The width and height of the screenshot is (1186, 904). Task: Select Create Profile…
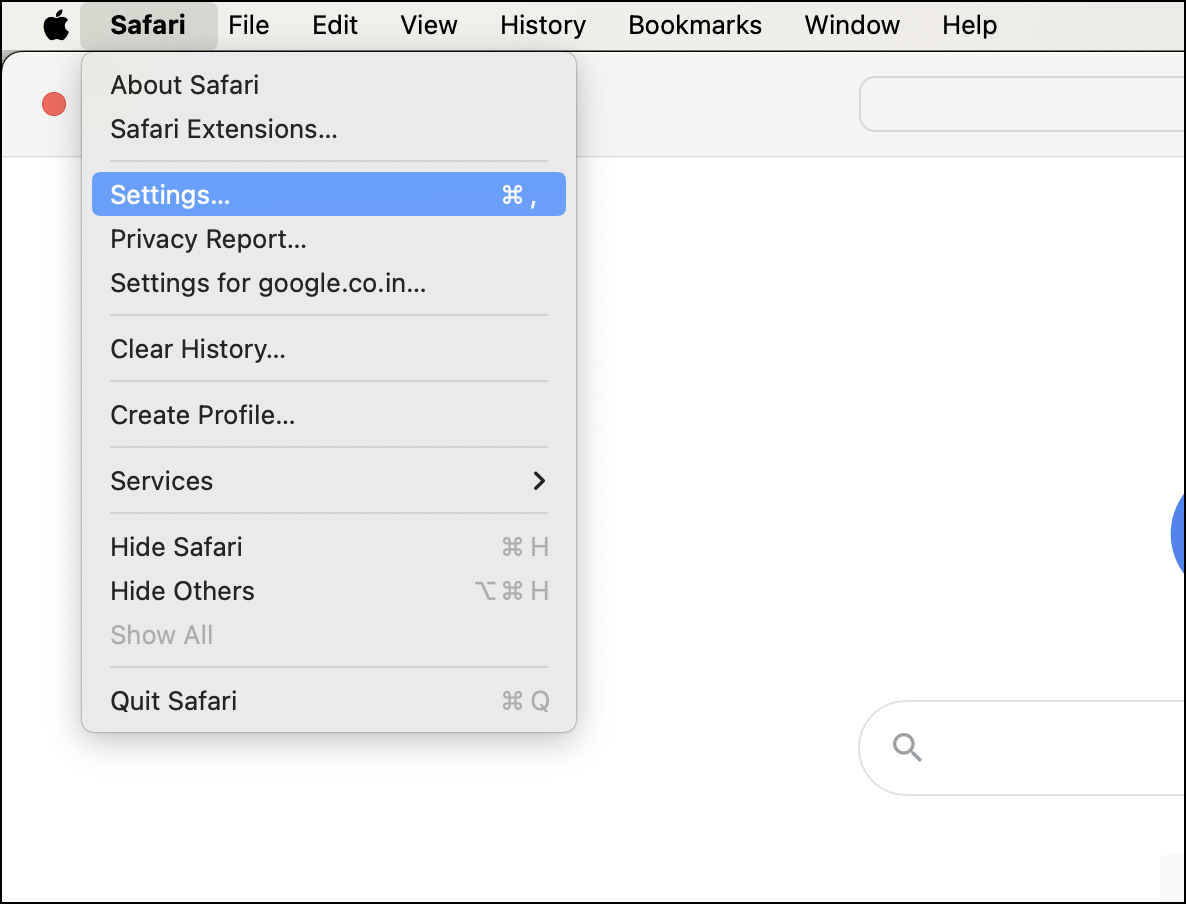pyautogui.click(x=328, y=415)
